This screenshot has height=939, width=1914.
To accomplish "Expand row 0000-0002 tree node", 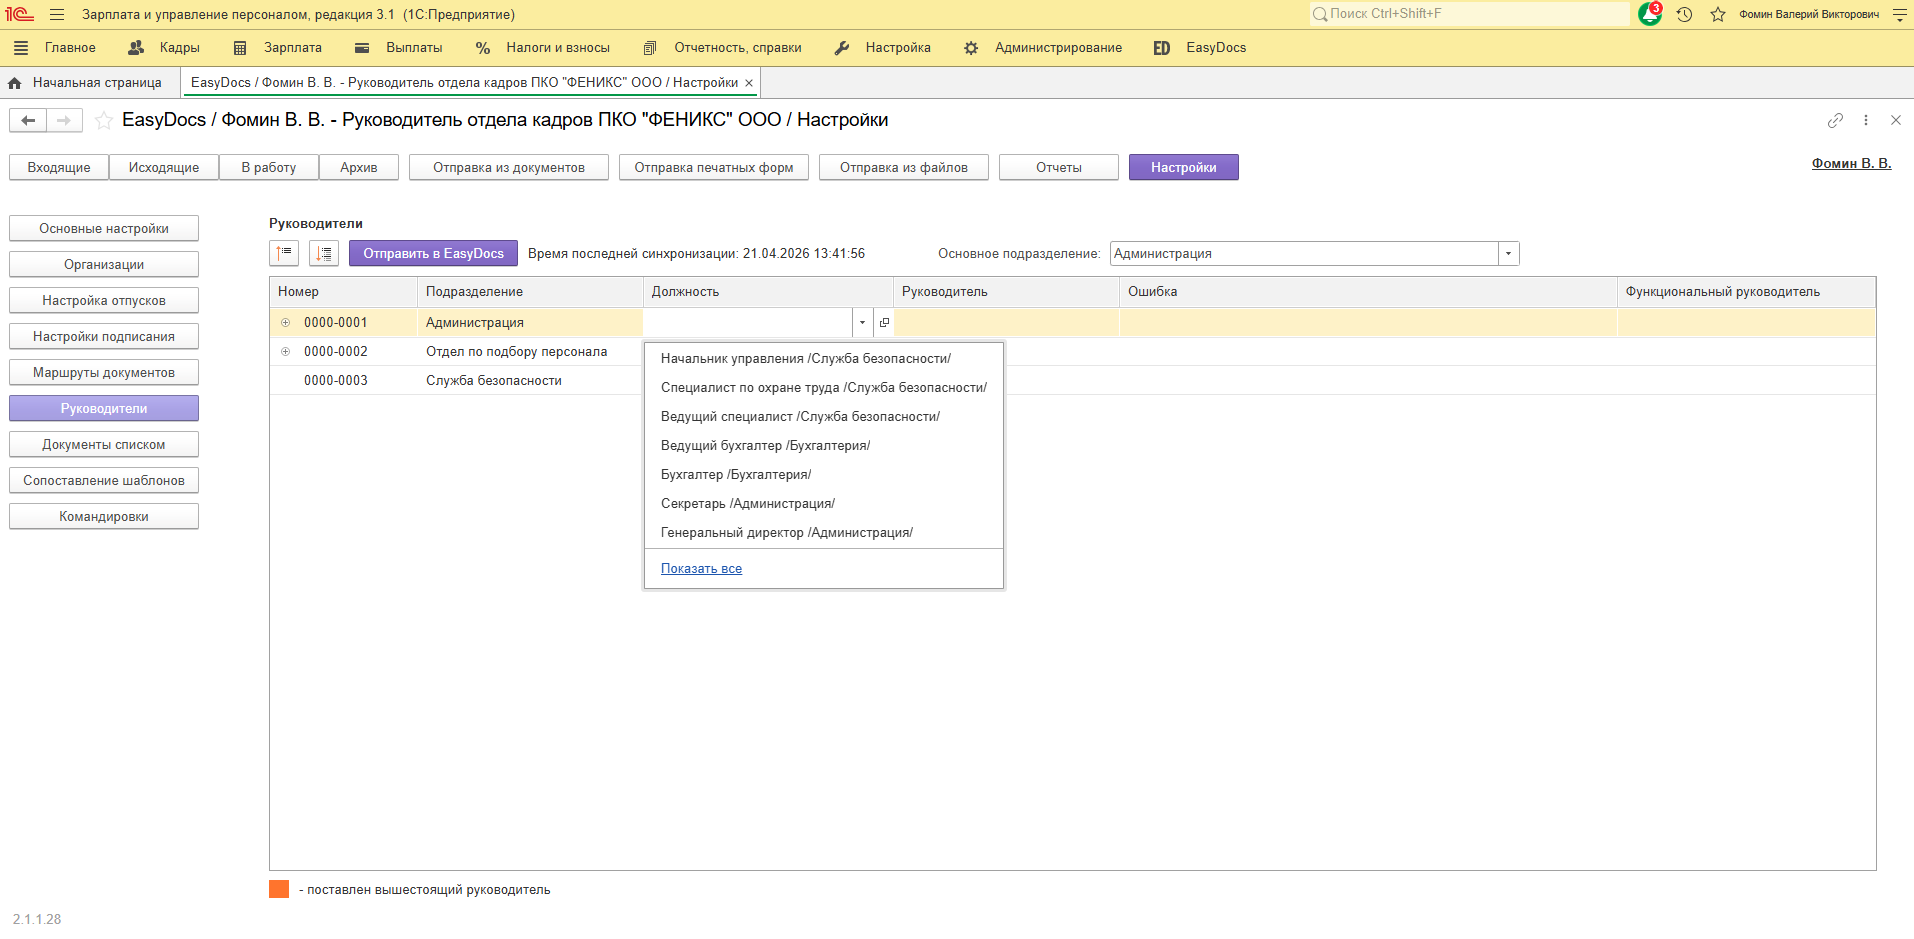I will click(285, 352).
